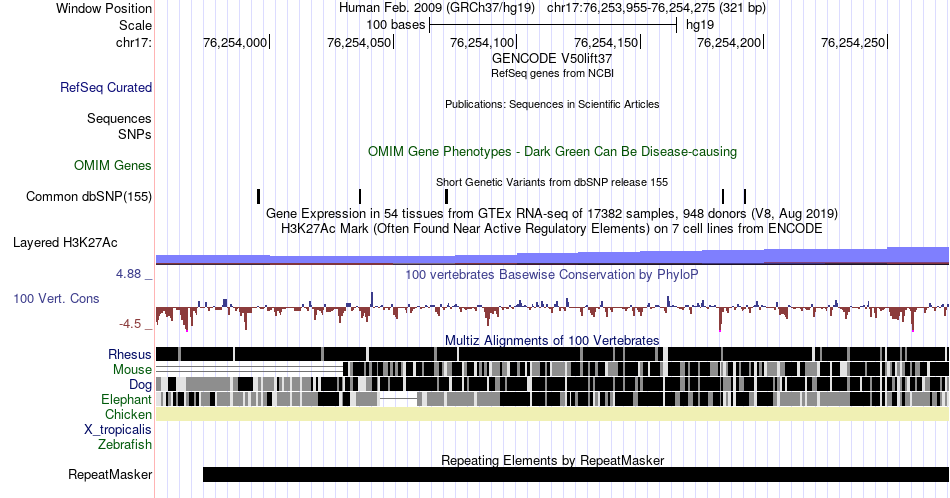
Task: Click the Elephant alignment row label
Action: (x=127, y=400)
